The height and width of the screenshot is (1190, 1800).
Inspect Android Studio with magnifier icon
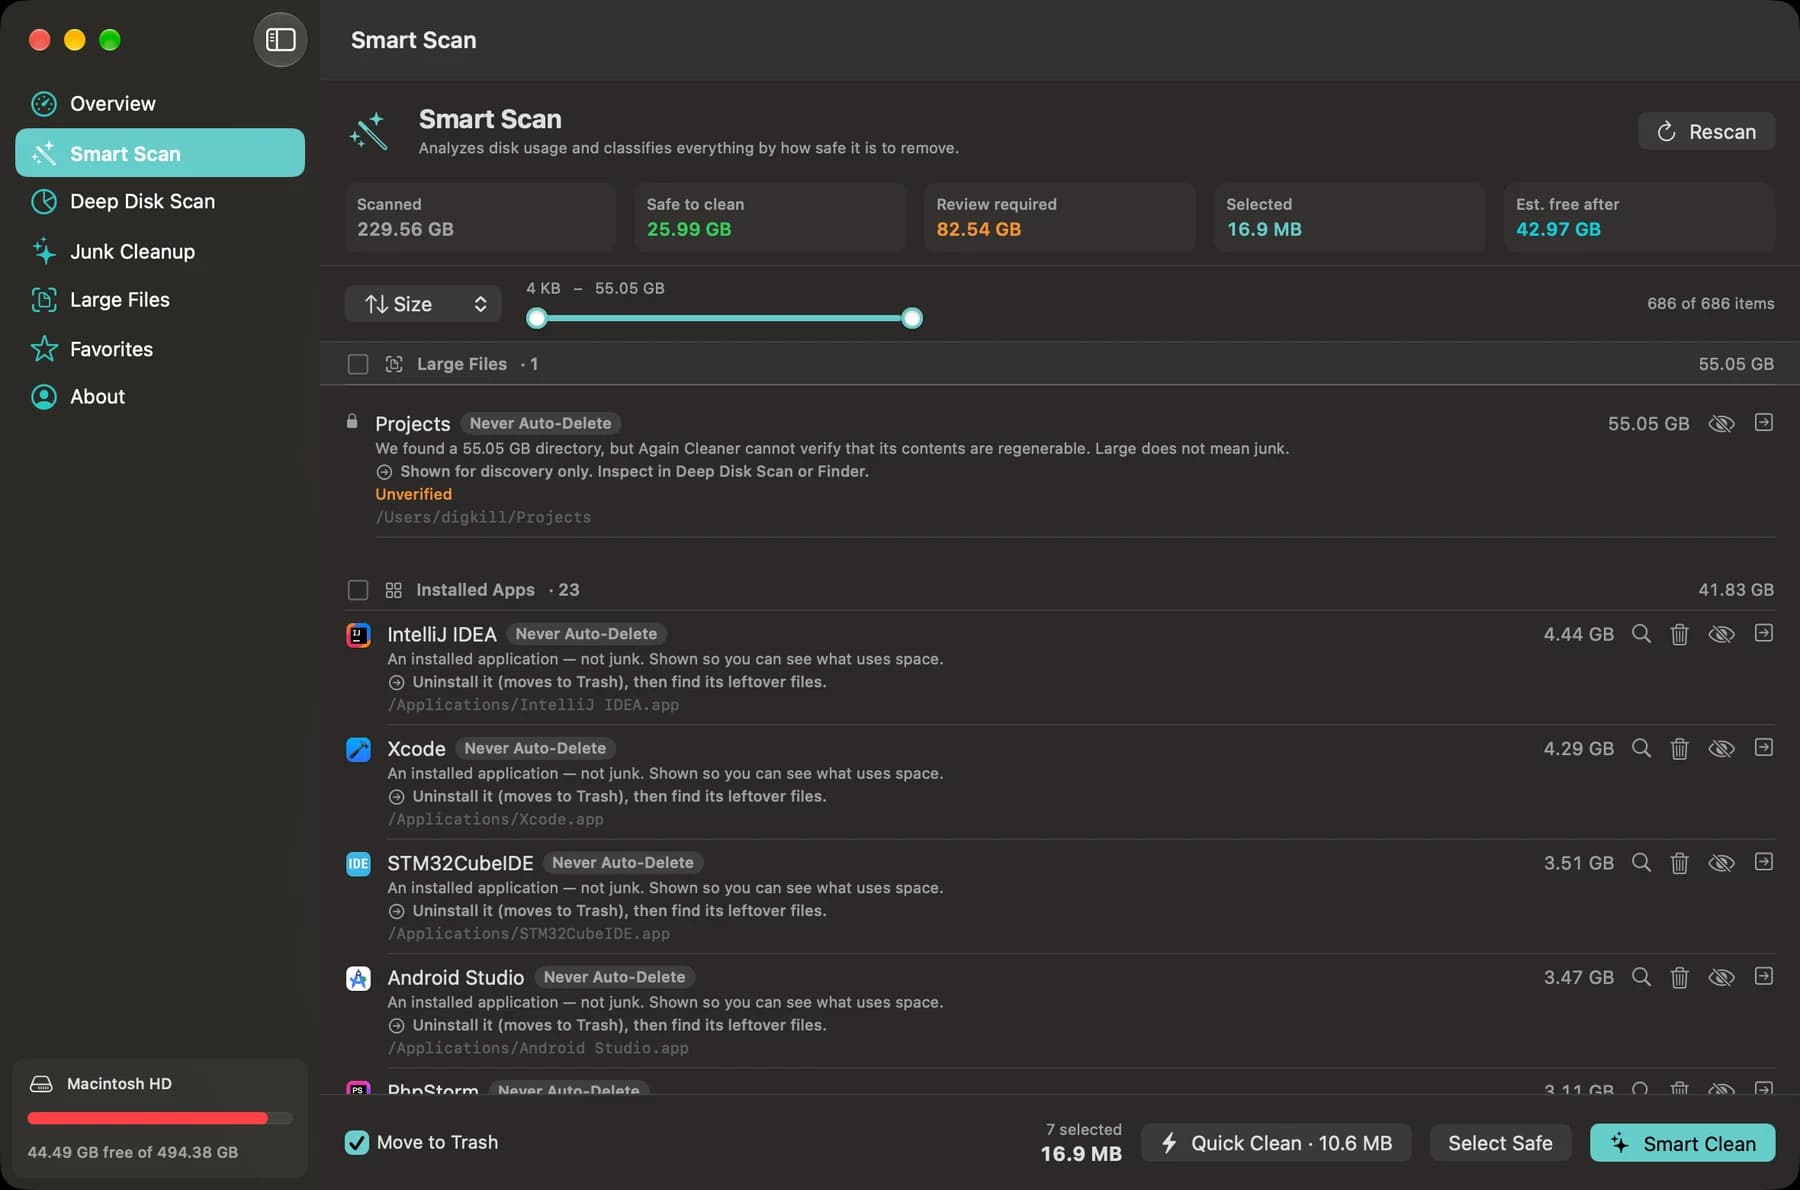click(x=1641, y=977)
